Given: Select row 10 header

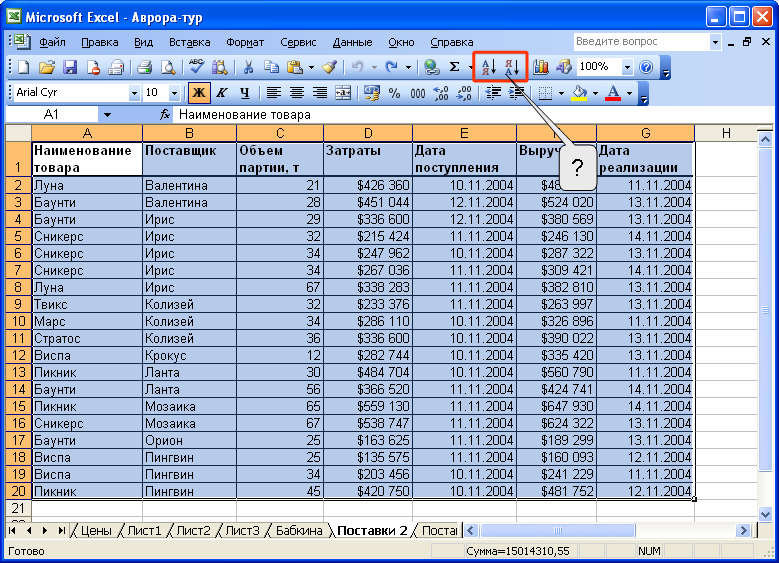Looking at the screenshot, I should (x=18, y=322).
